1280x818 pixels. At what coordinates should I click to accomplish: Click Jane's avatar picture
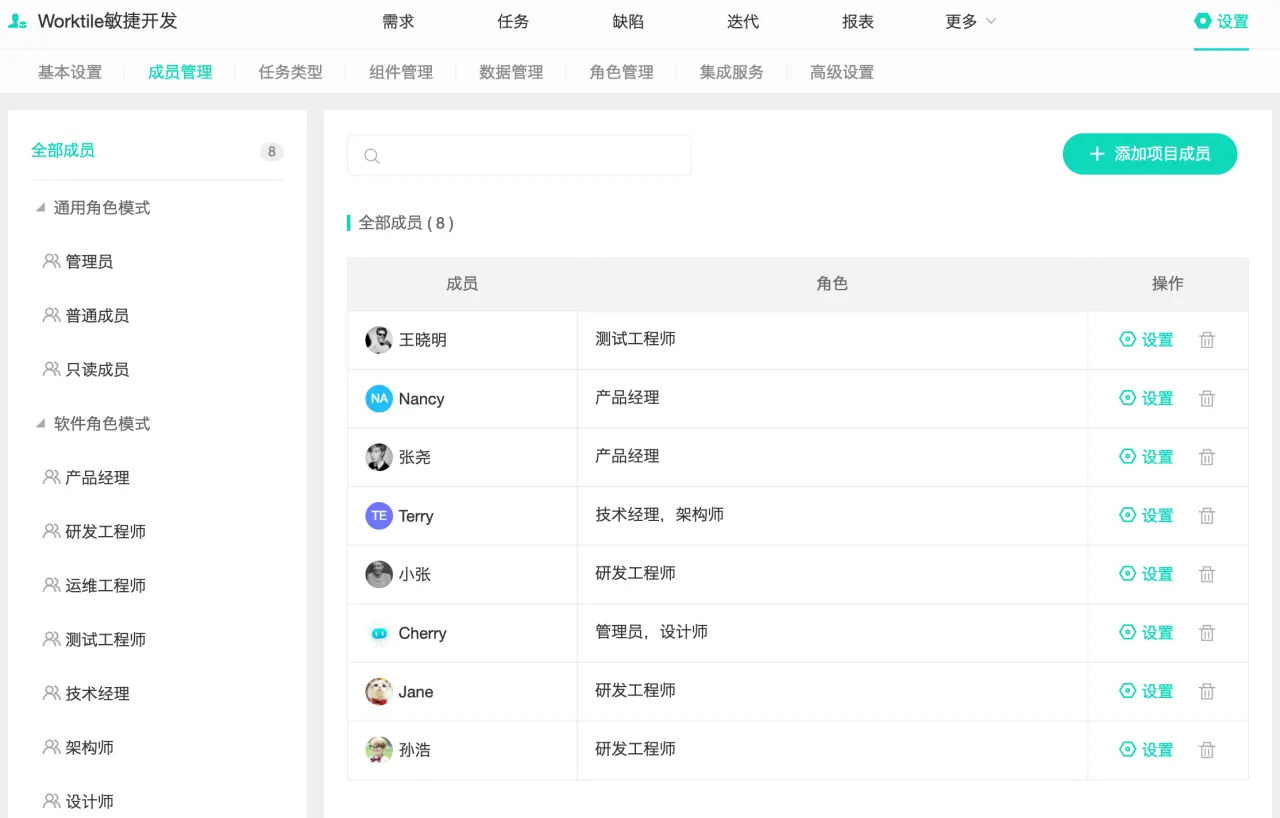tap(379, 691)
